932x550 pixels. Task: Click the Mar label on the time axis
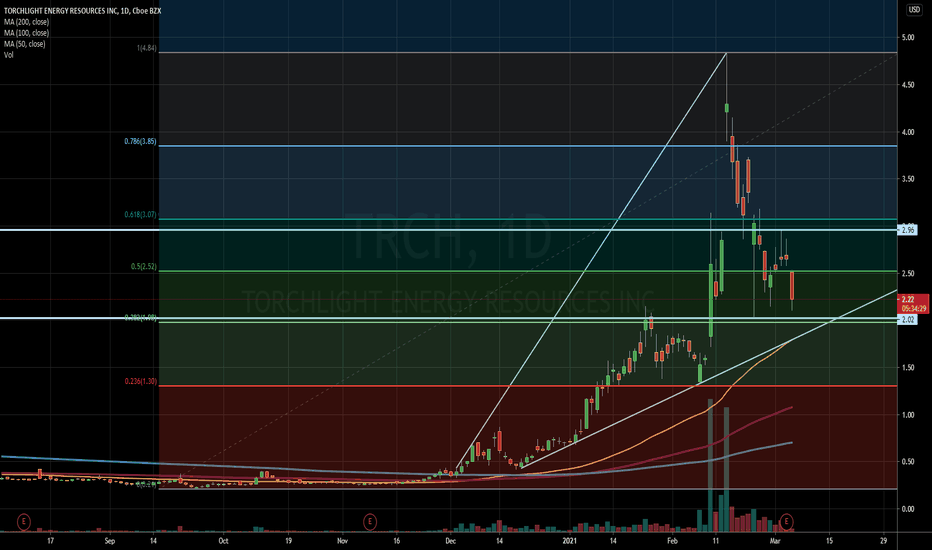pos(775,541)
